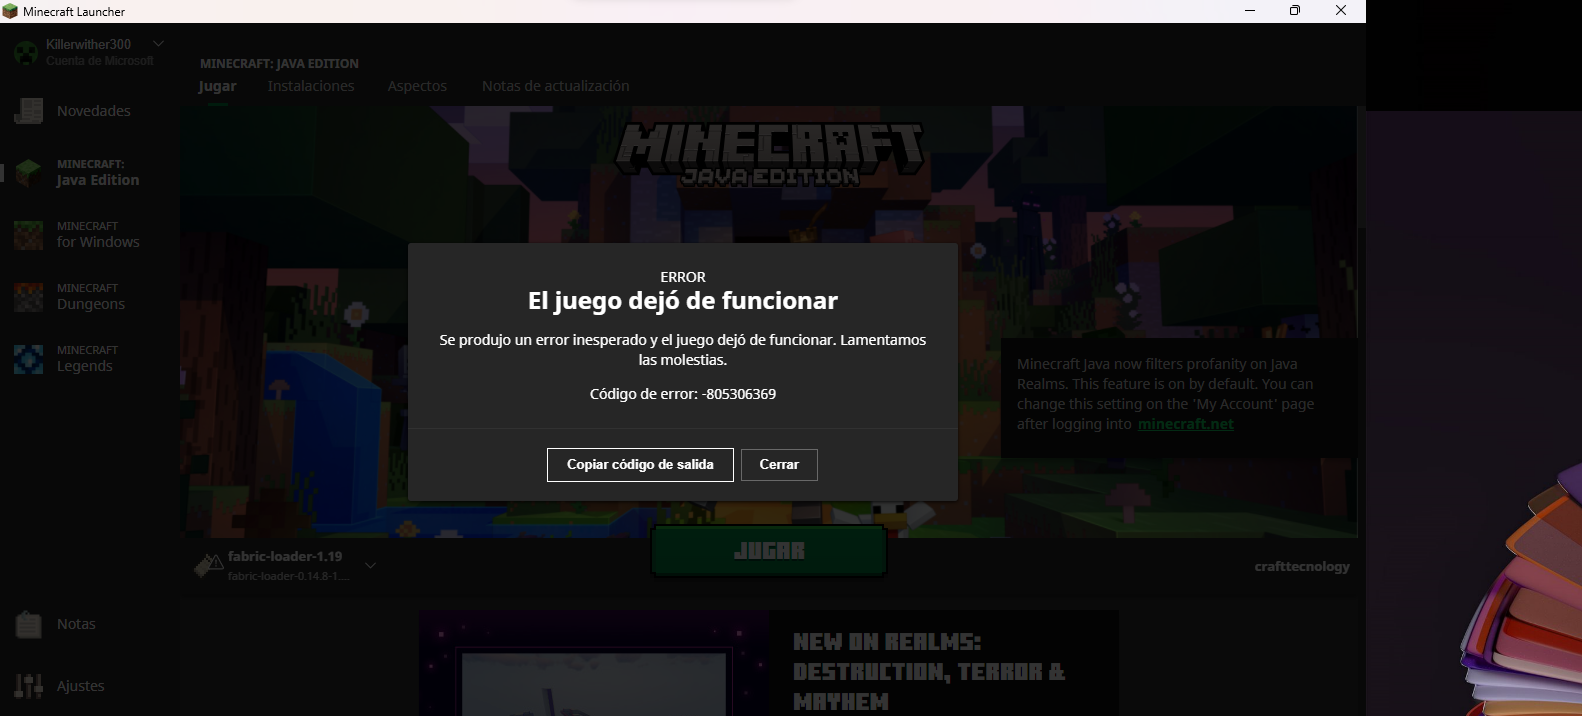The height and width of the screenshot is (716, 1582).
Task: Open the New on Realms news thumbnail
Action: [594, 664]
